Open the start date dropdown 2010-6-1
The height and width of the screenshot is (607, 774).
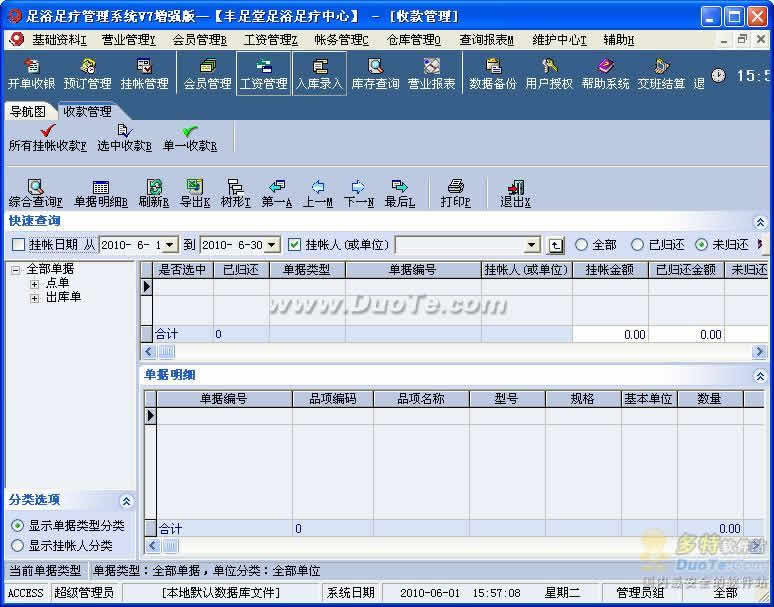(170, 245)
